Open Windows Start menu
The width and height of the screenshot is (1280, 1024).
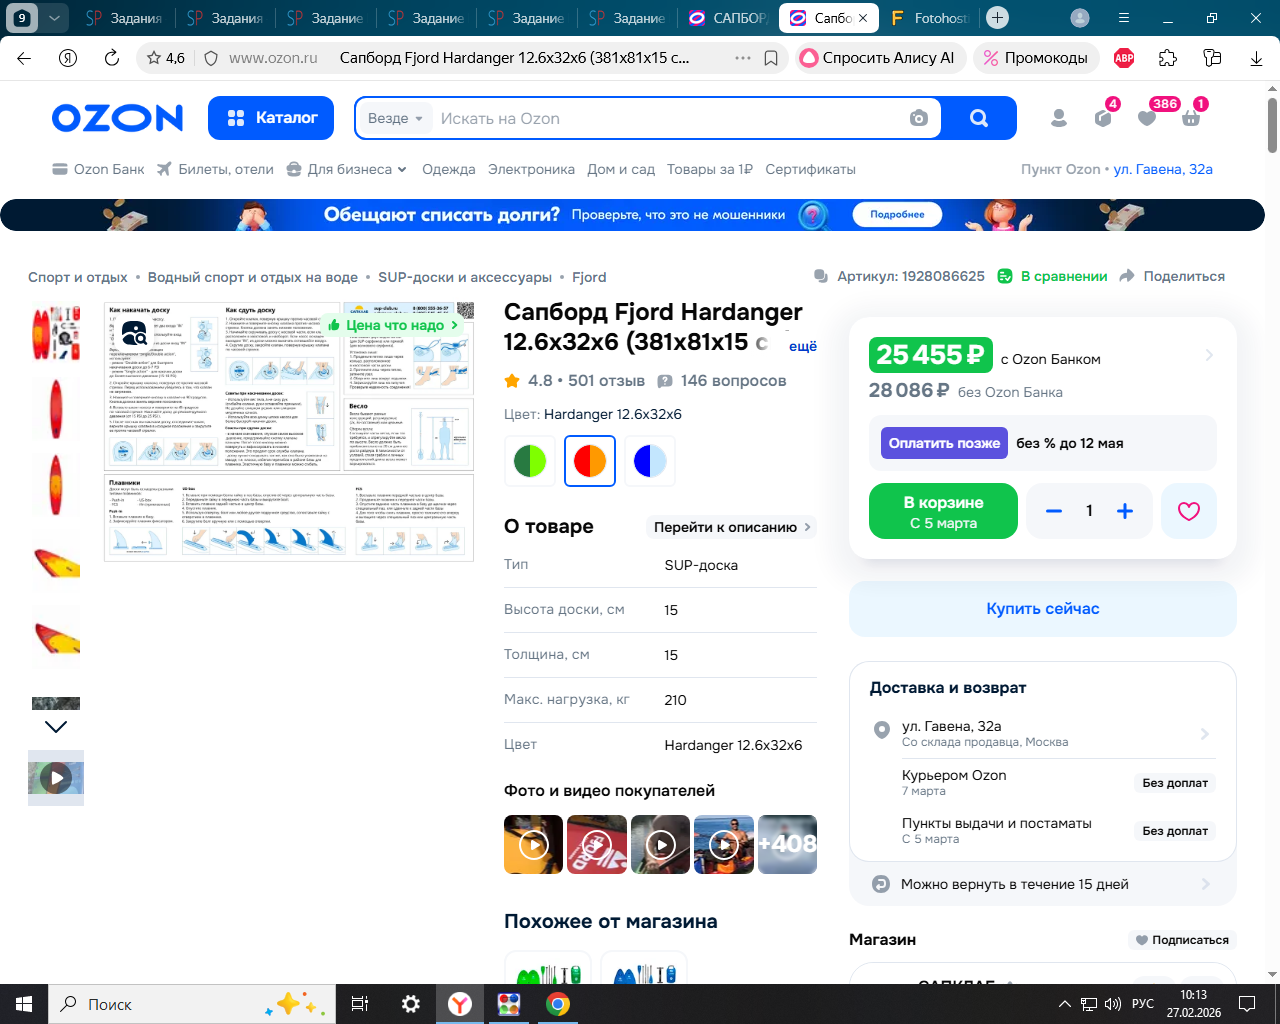click(24, 1004)
